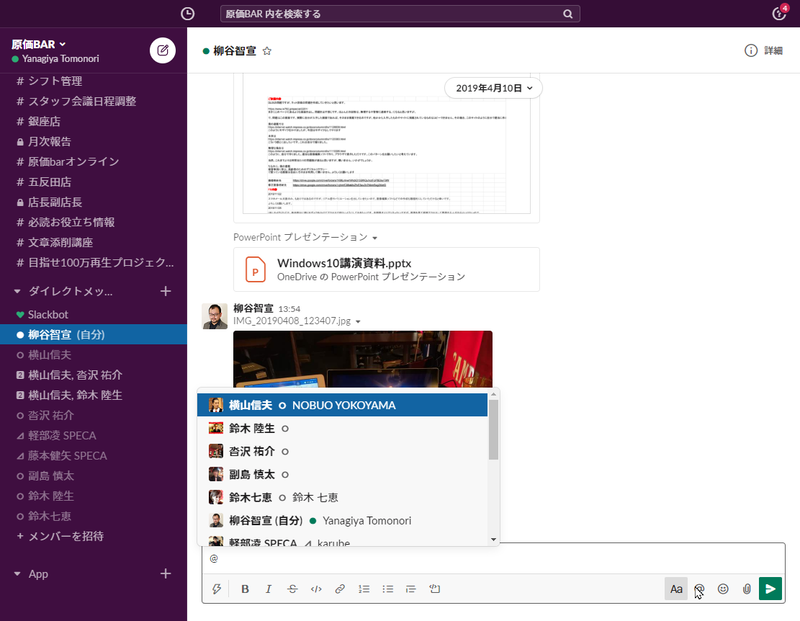Screen dimensions: 800x621
Task: Toggle the Aa formatting bar button
Action: (x=676, y=589)
